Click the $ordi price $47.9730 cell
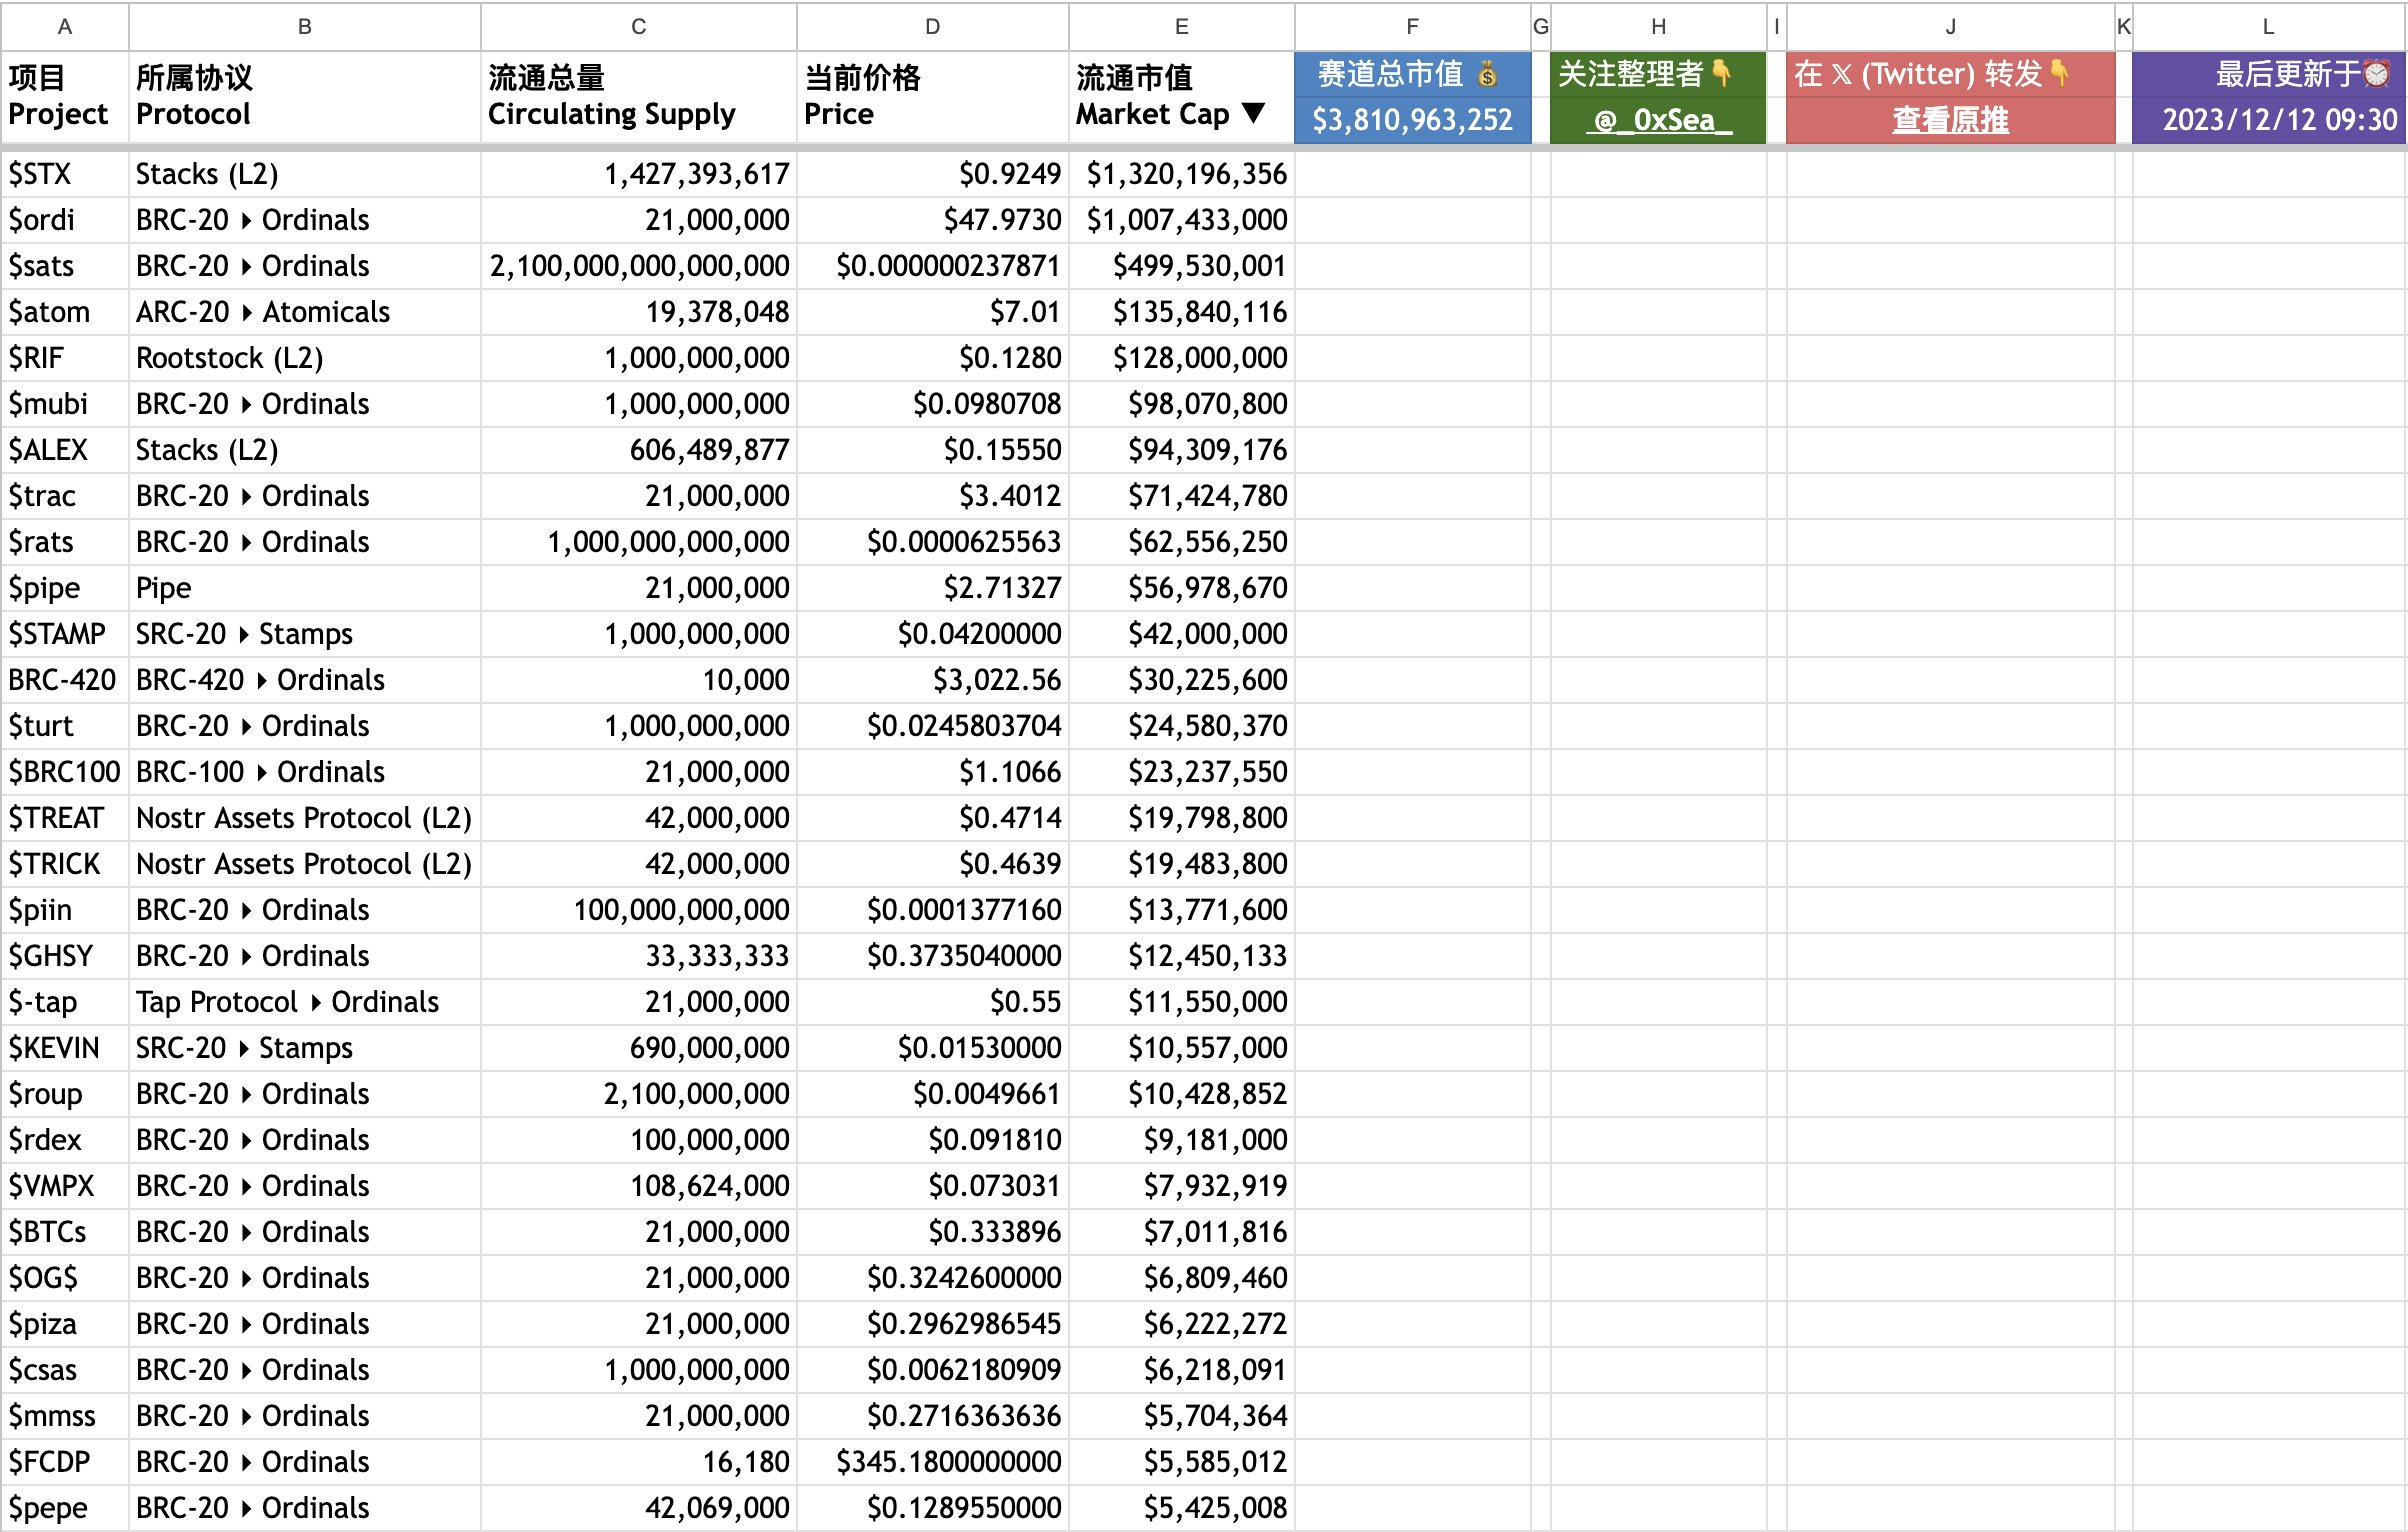 (x=933, y=220)
